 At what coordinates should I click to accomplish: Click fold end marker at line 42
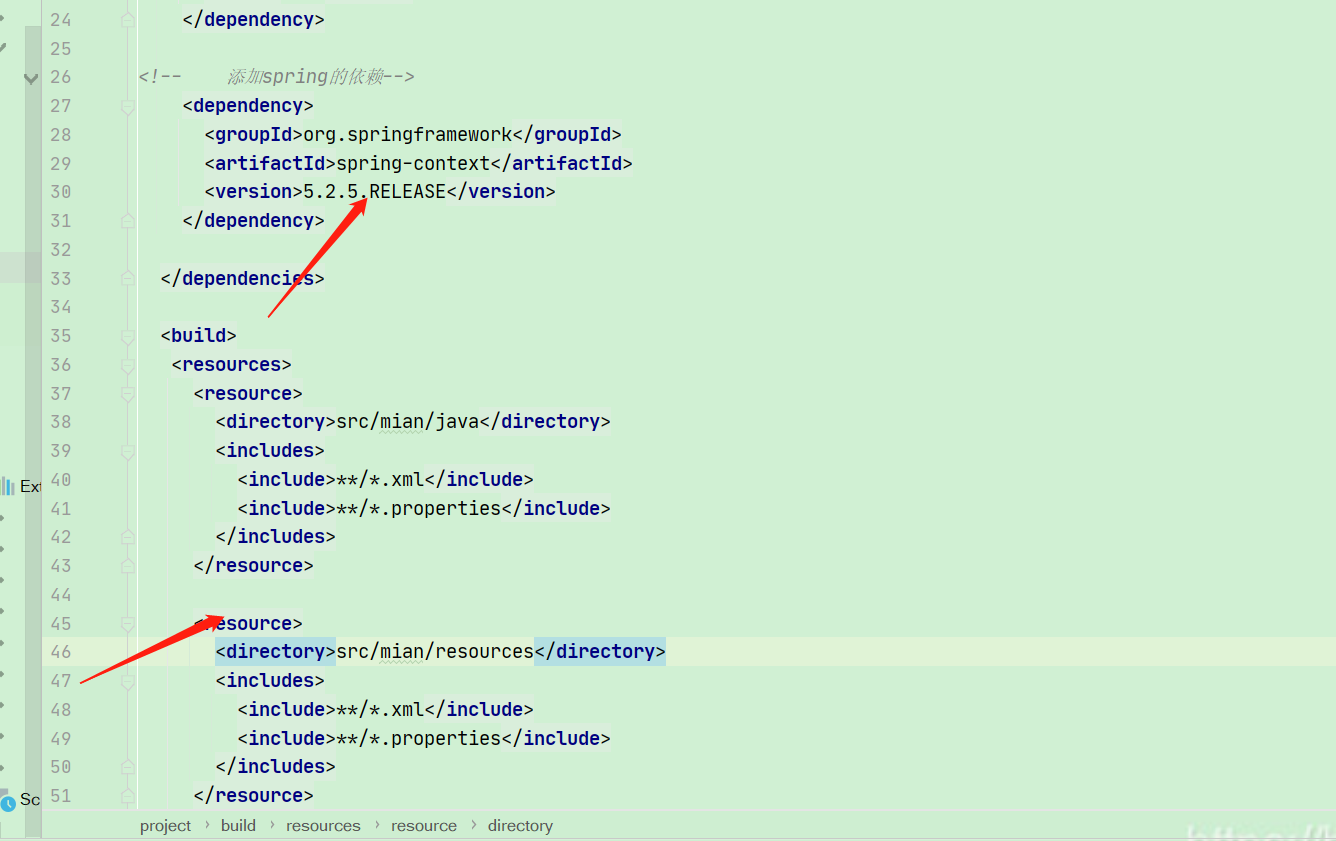pyautogui.click(x=127, y=537)
